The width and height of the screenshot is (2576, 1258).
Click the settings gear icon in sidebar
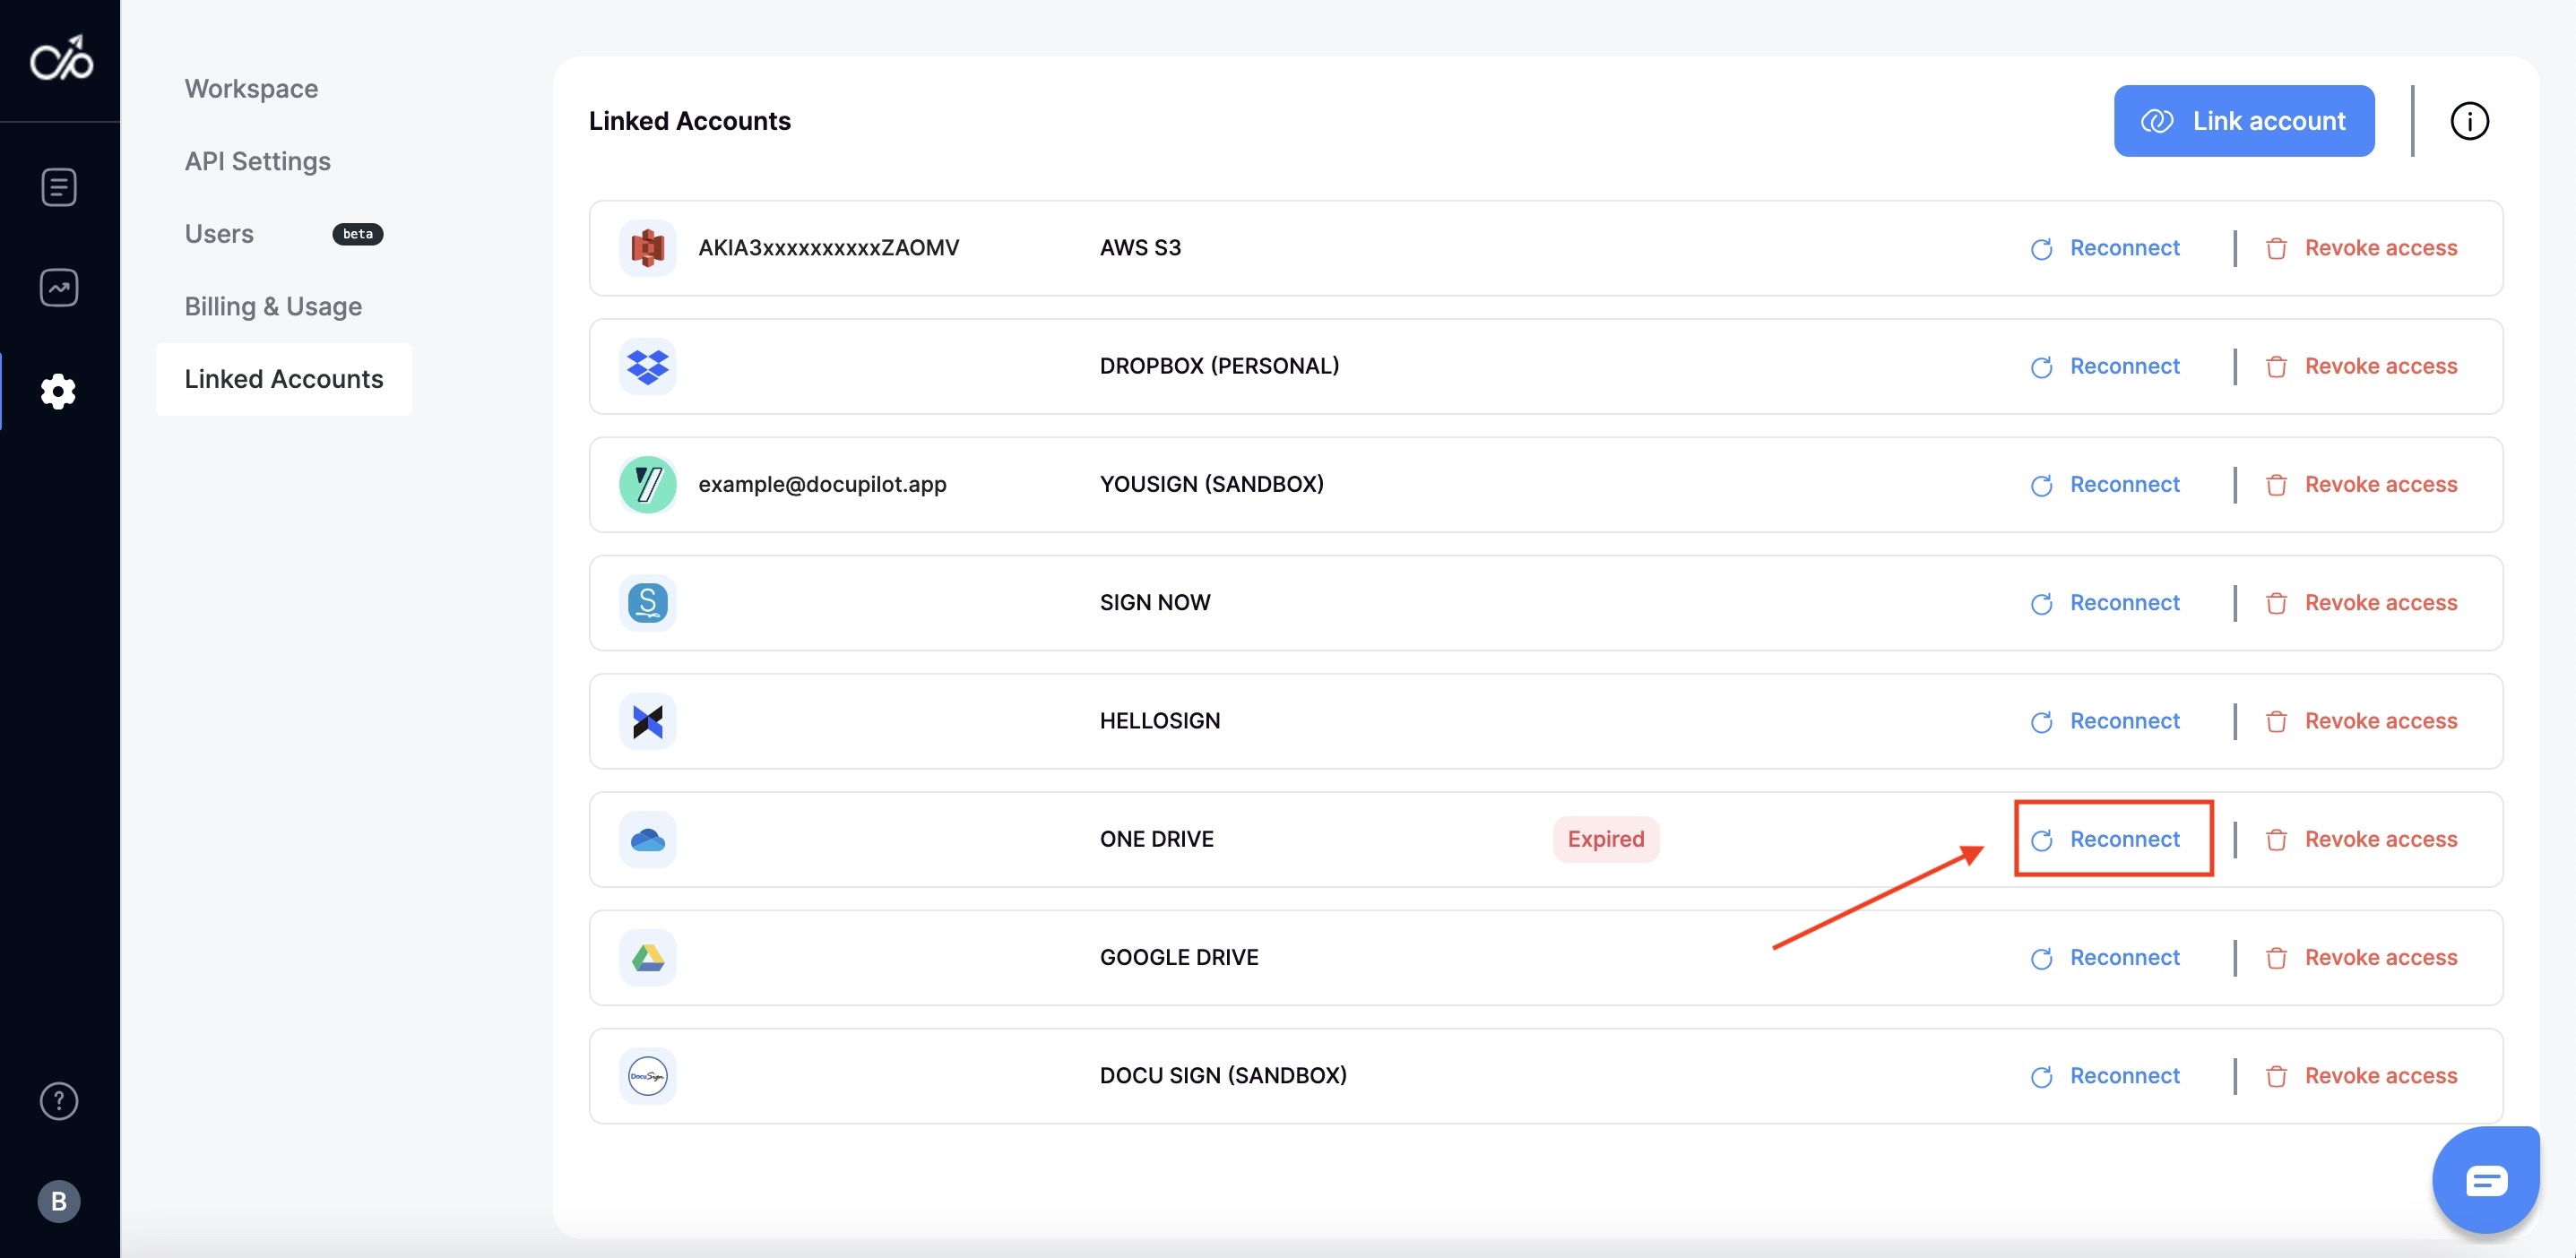point(59,391)
